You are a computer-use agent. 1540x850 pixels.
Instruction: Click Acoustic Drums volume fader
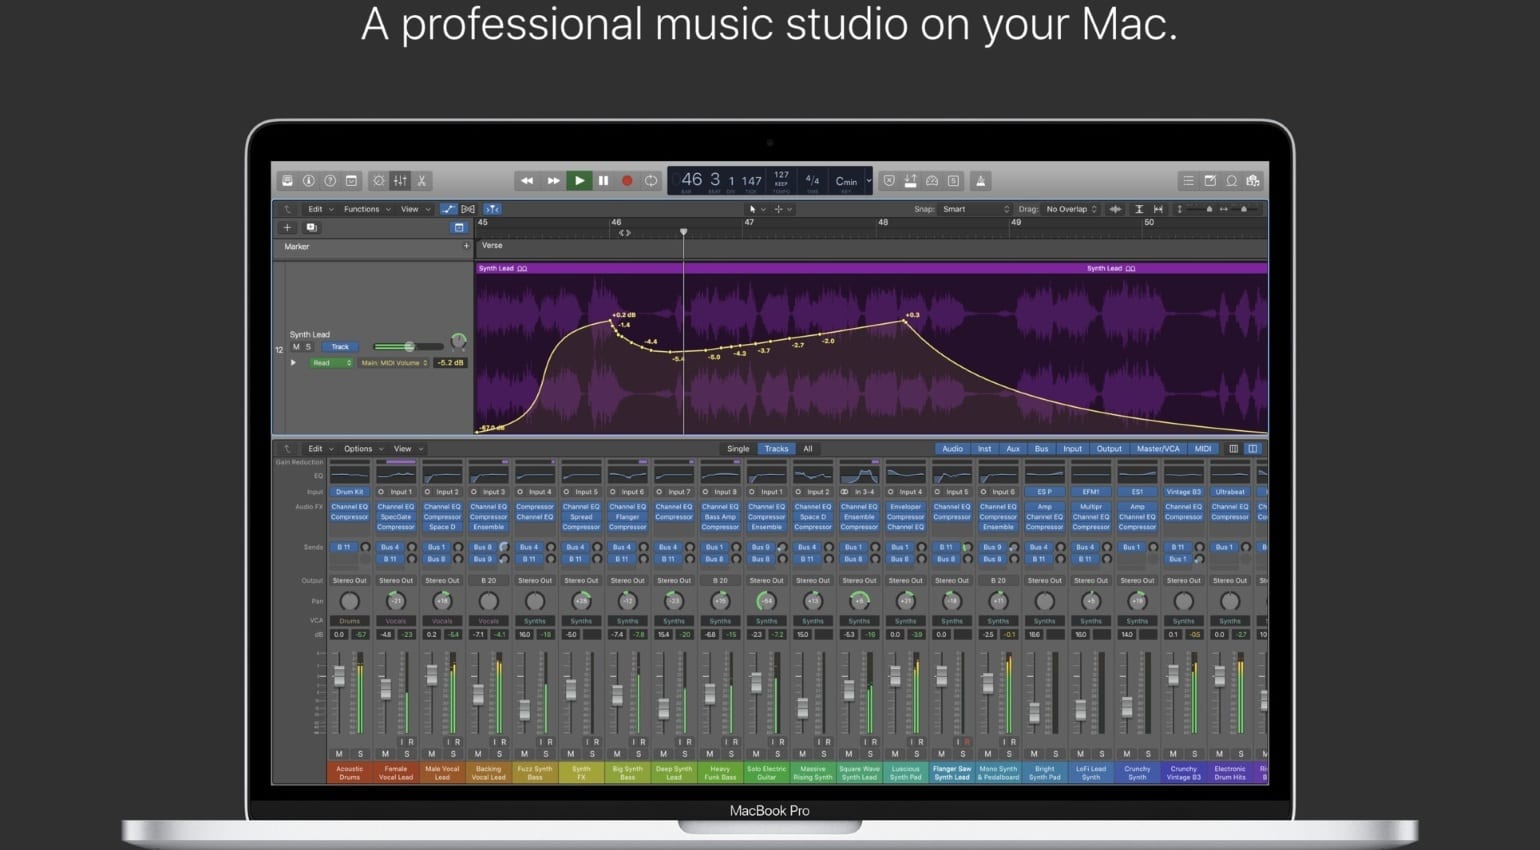pyautogui.click(x=339, y=676)
